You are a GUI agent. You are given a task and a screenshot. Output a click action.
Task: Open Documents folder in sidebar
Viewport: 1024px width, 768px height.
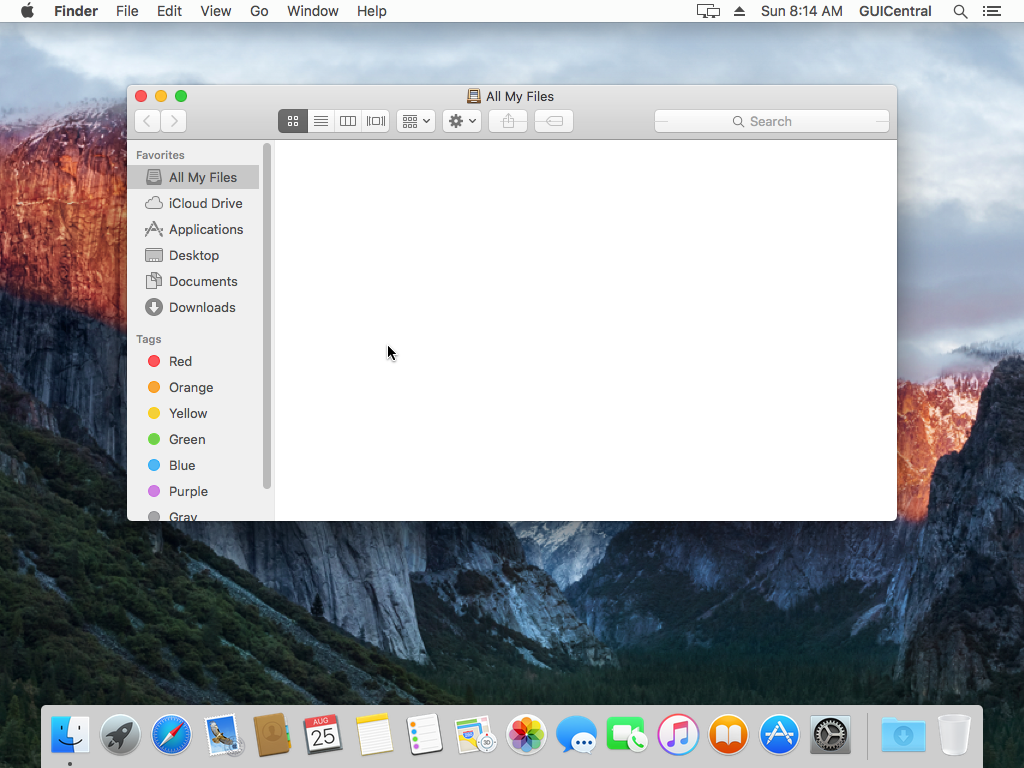click(193, 281)
